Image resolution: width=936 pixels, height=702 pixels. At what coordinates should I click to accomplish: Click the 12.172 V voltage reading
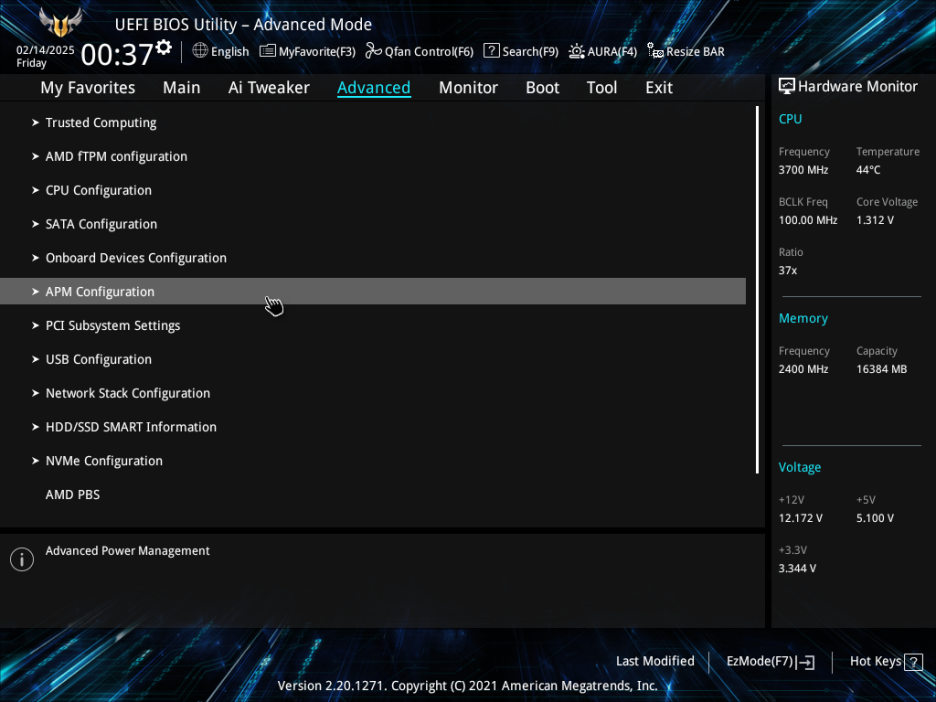(x=800, y=518)
